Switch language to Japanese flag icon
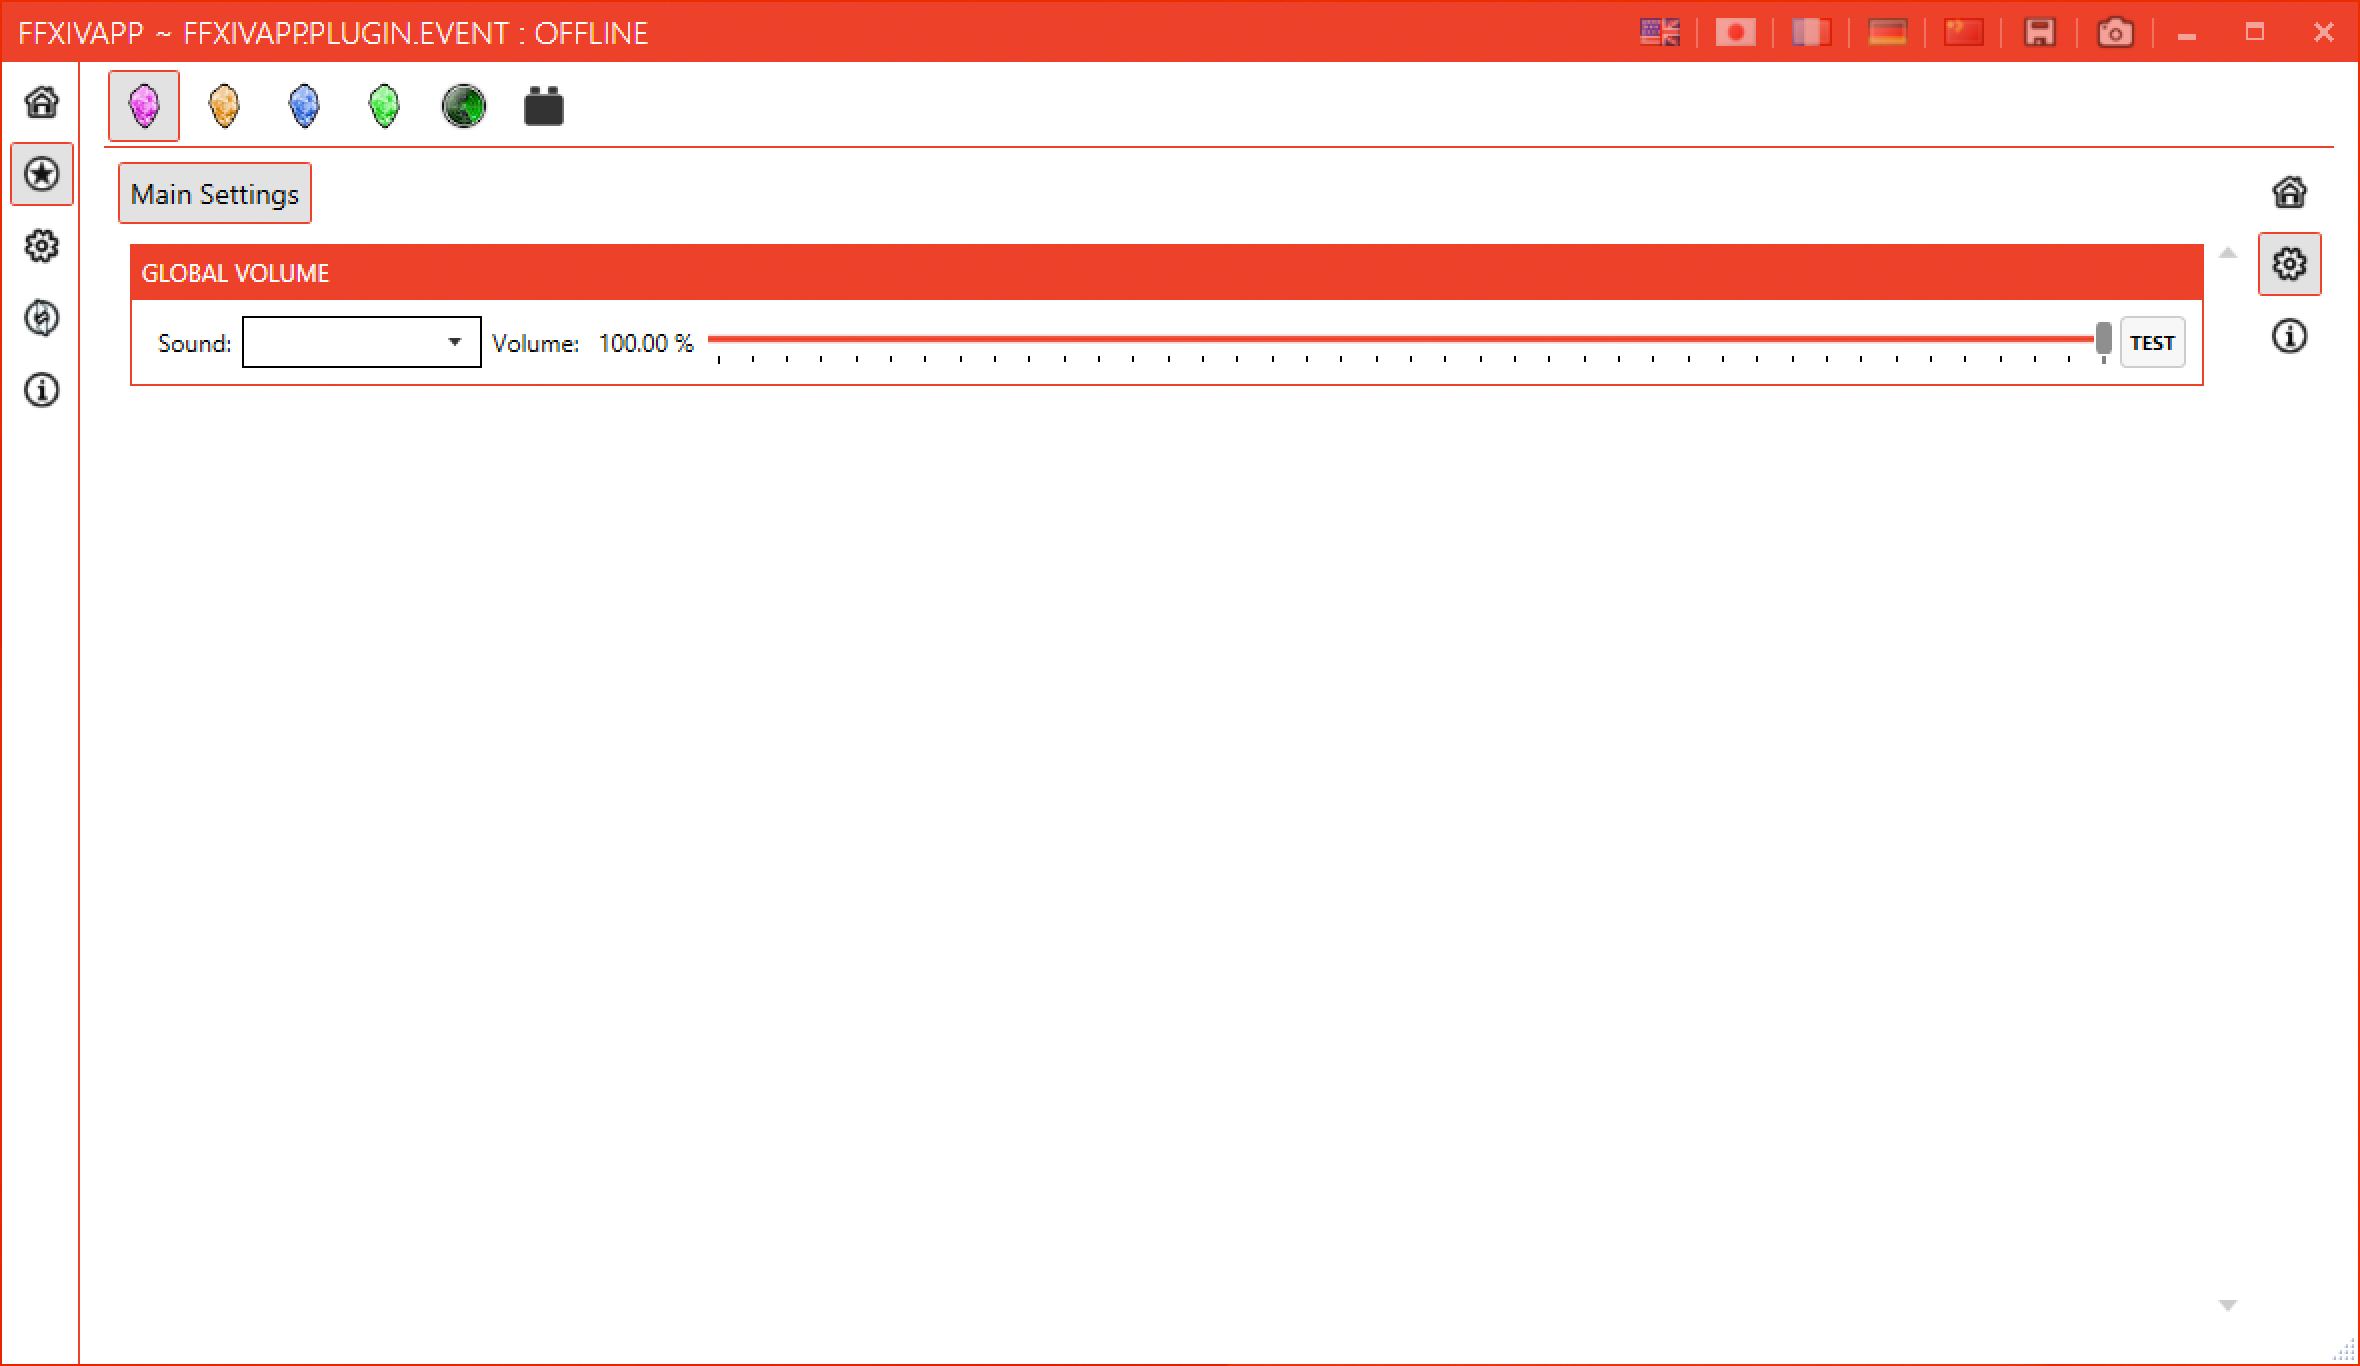The width and height of the screenshot is (2360, 1366). [x=1736, y=33]
